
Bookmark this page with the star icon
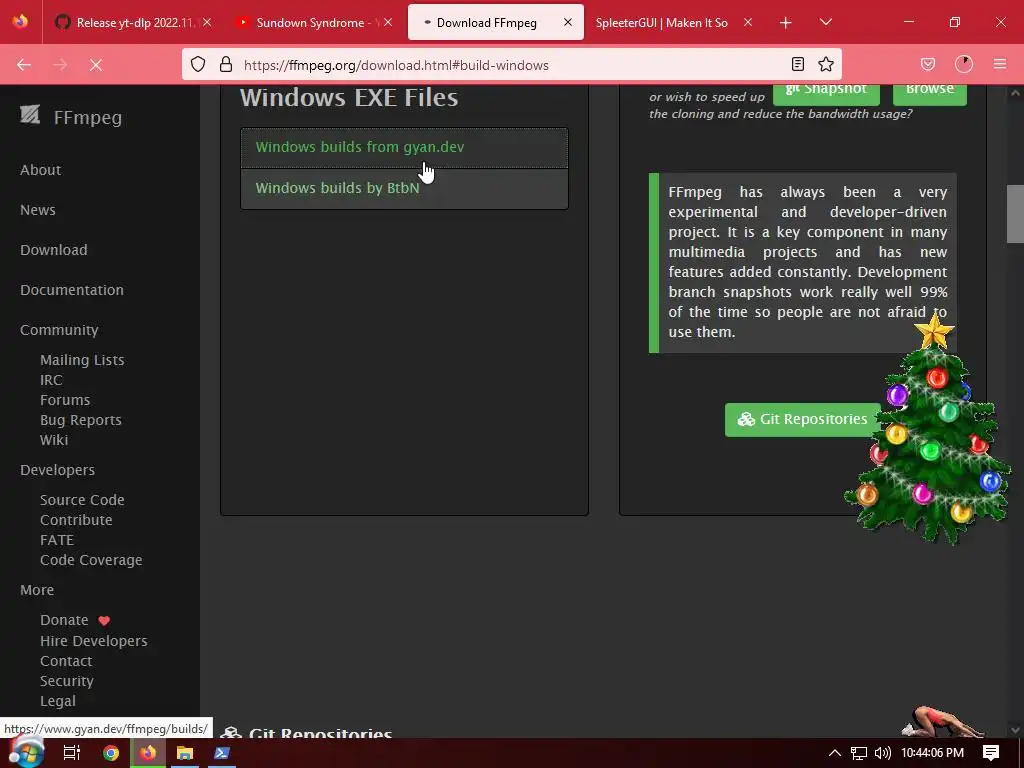tap(826, 64)
